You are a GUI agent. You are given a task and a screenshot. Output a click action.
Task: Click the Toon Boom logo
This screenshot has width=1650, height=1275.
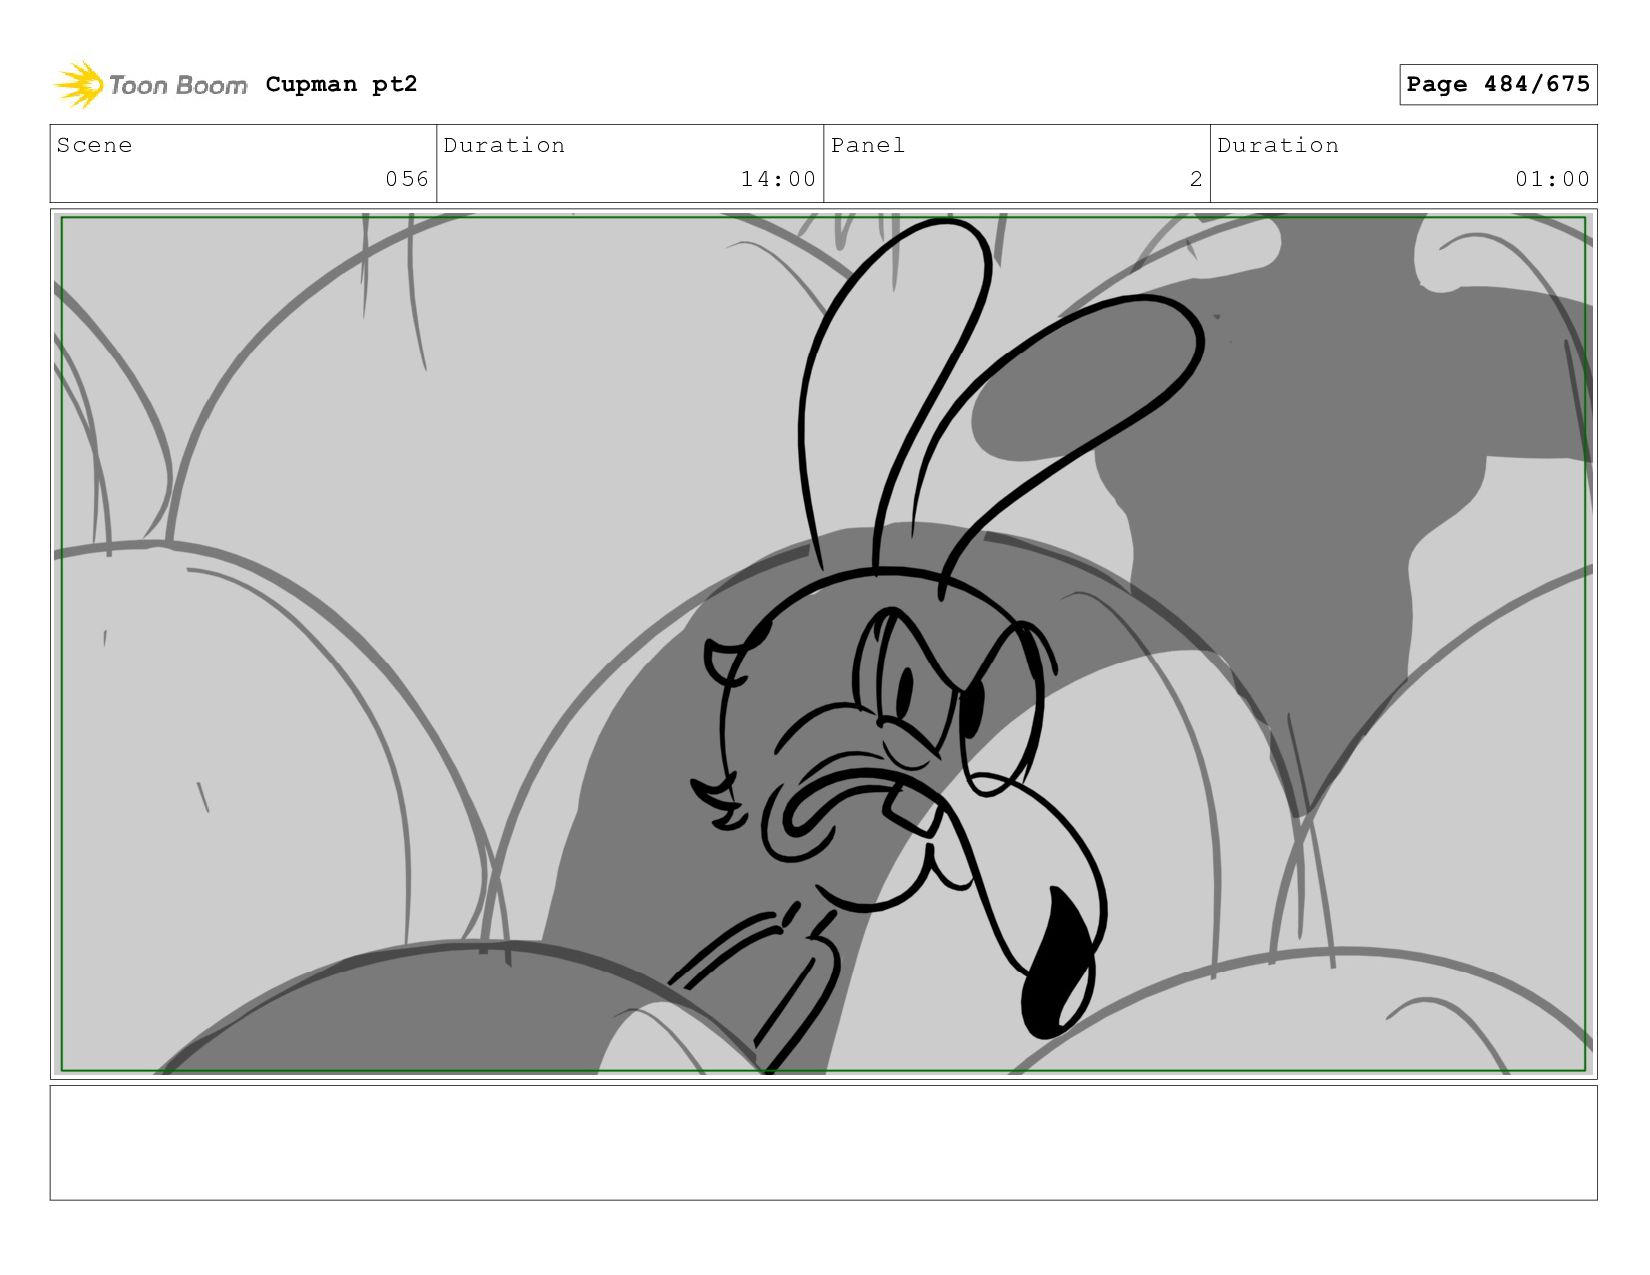click(150, 85)
